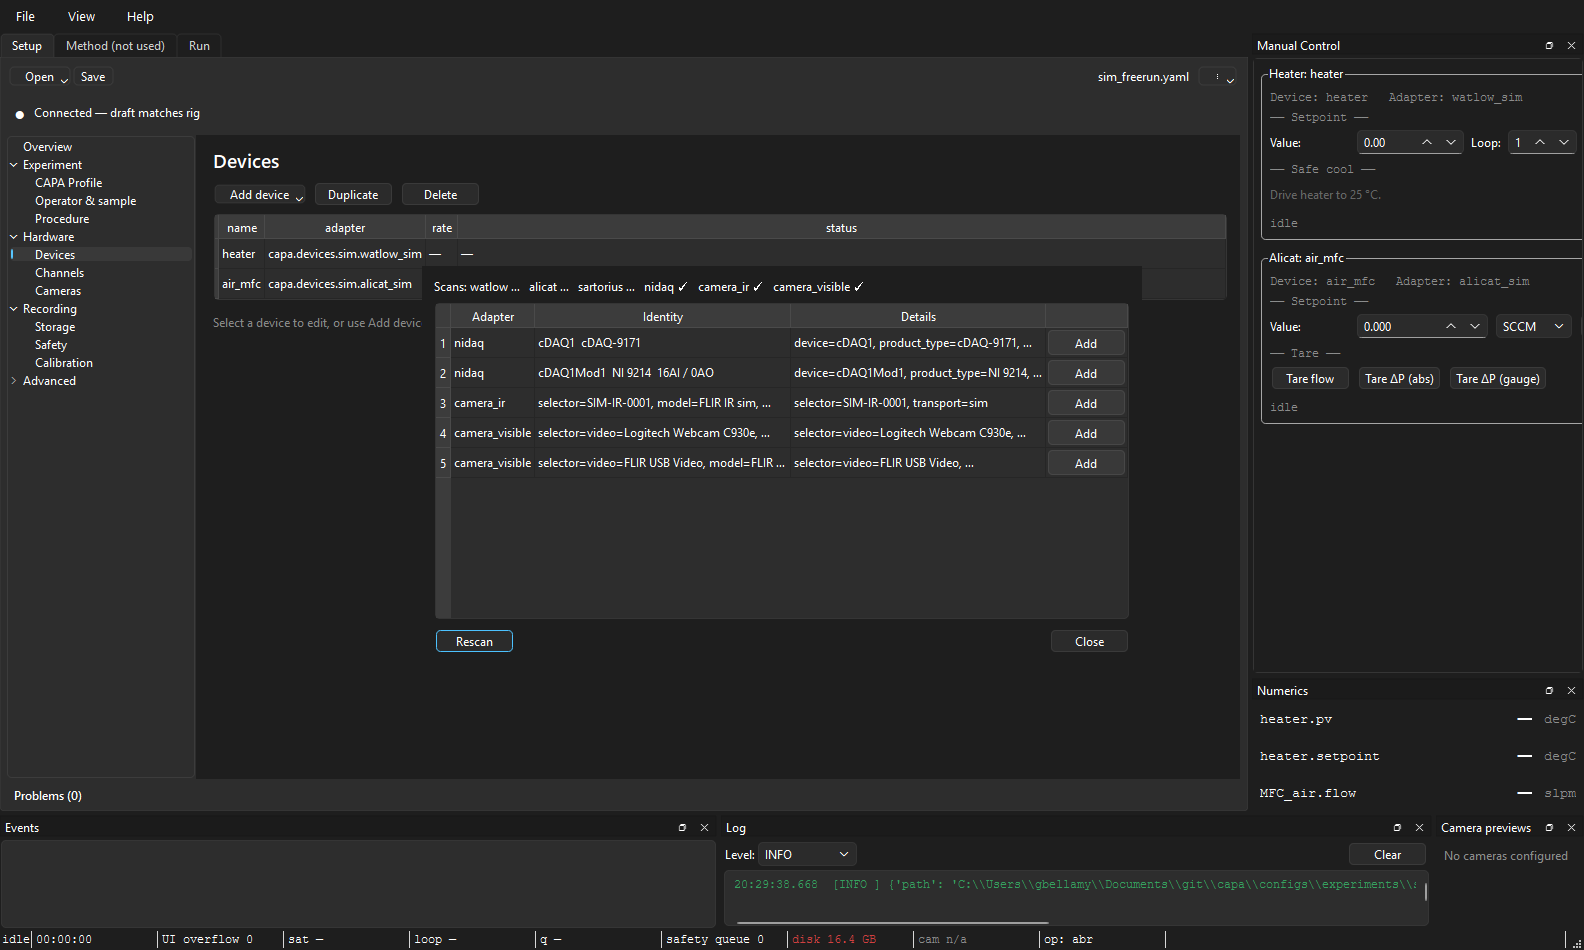Close the Events panel
The width and height of the screenshot is (1584, 950).
click(704, 828)
